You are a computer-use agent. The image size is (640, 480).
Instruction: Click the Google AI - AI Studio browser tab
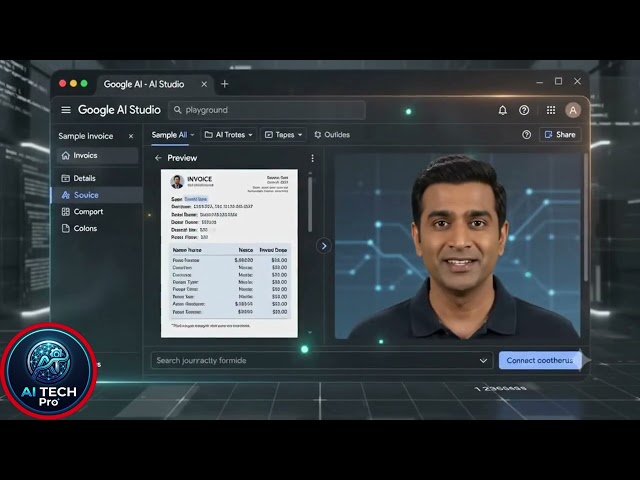(155, 84)
